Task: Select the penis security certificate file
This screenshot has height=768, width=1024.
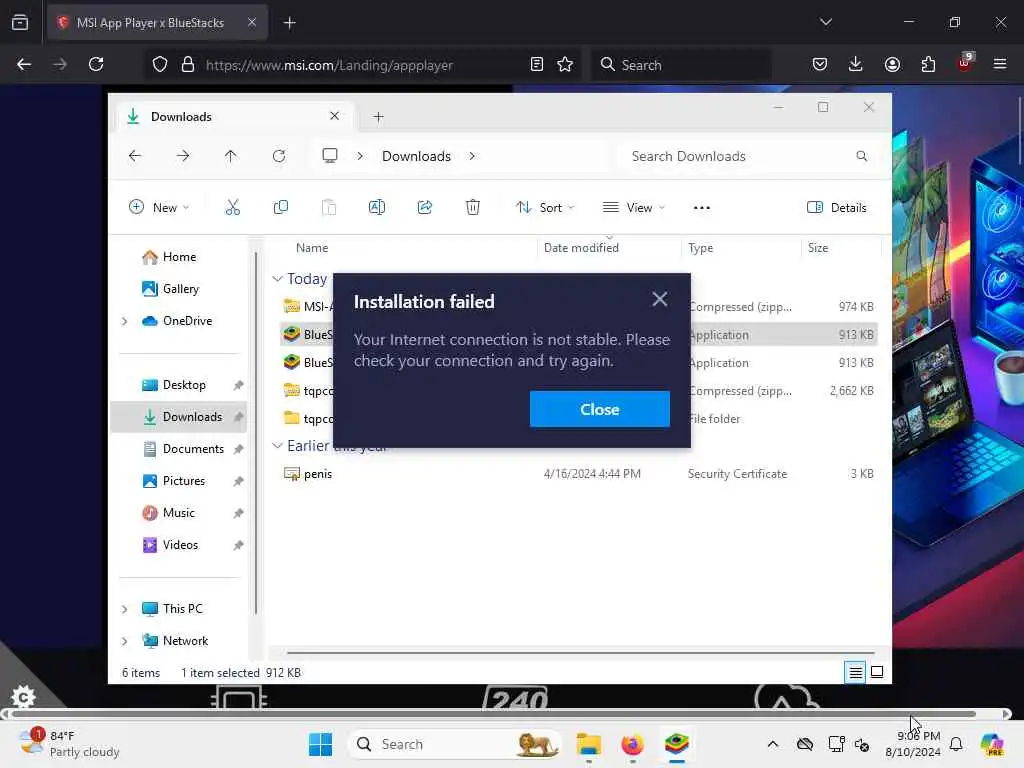Action: (x=578, y=474)
